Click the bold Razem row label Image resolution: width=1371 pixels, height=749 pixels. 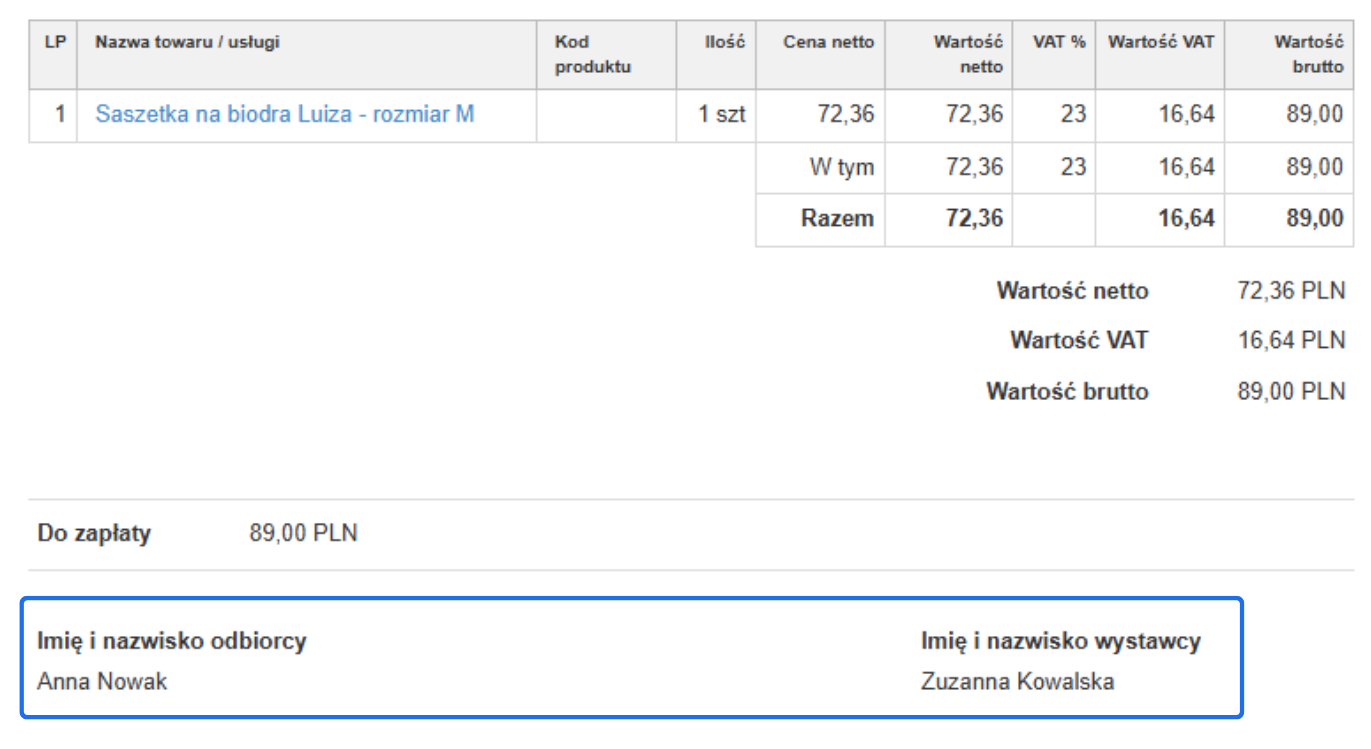pyautogui.click(x=837, y=218)
